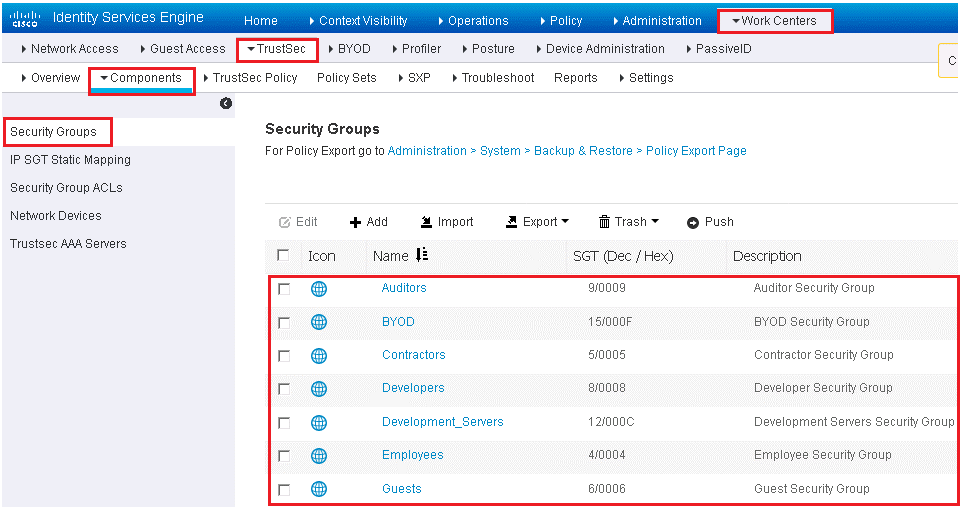Click the Cisco logo icon
Viewport: 964px width, 516px height.
(x=25, y=18)
